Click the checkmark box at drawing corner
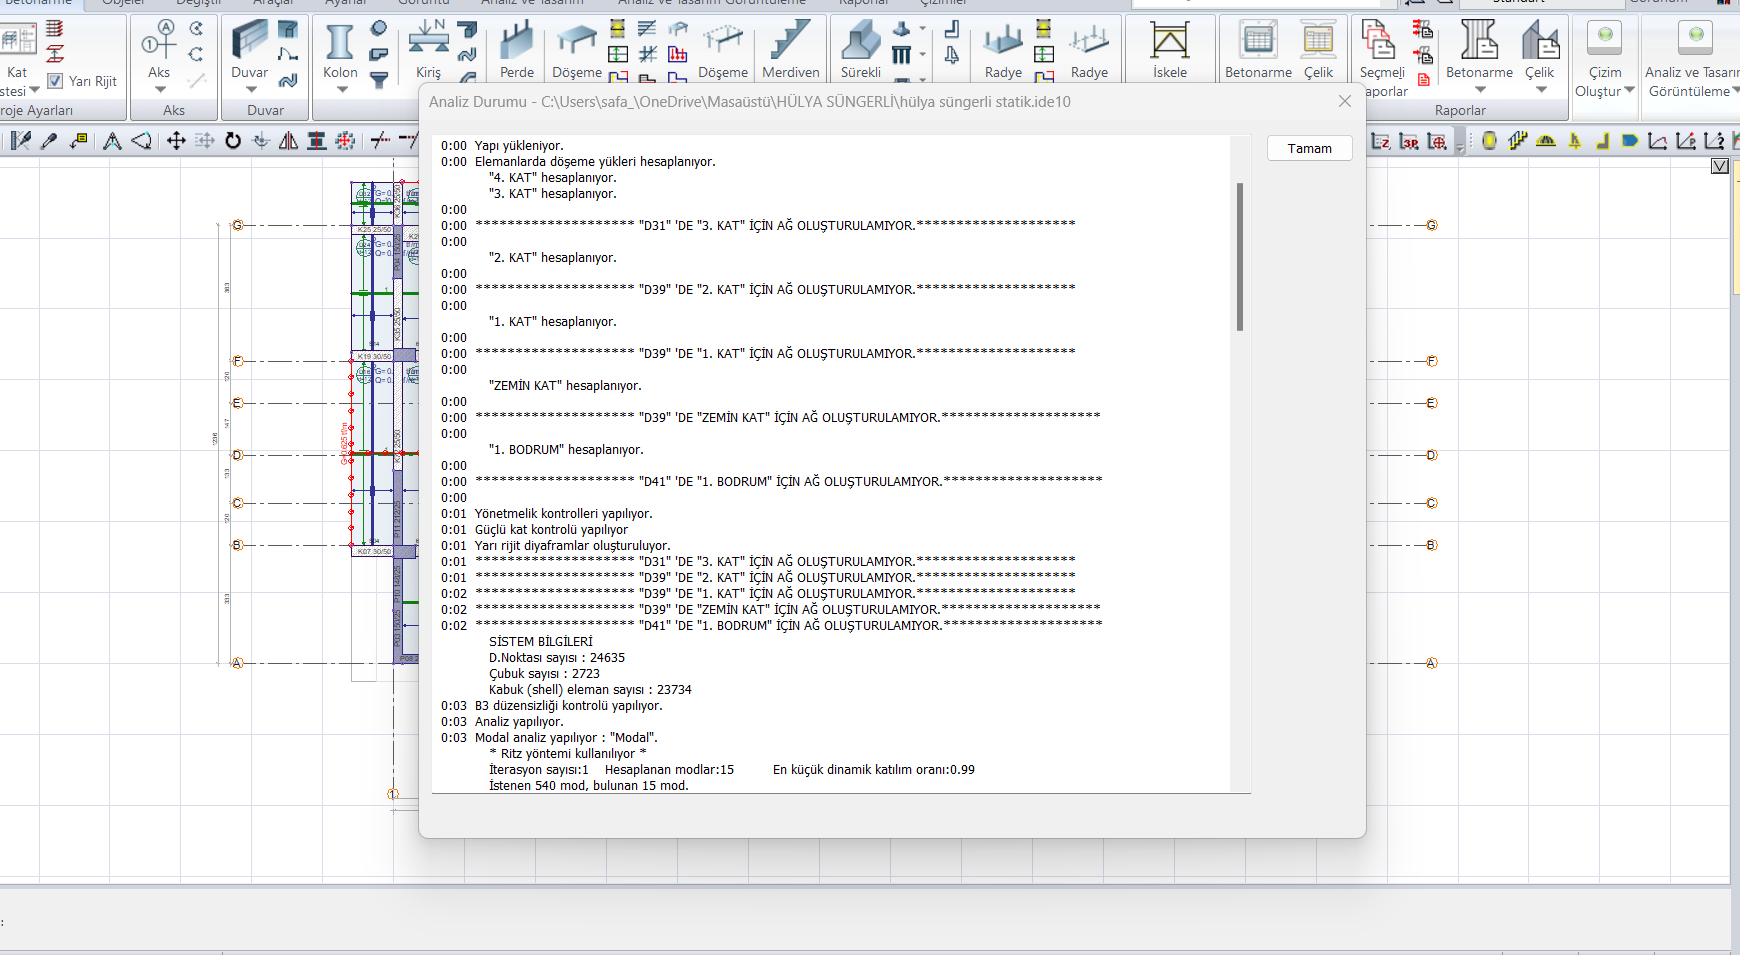Image resolution: width=1740 pixels, height=955 pixels. point(1720,166)
